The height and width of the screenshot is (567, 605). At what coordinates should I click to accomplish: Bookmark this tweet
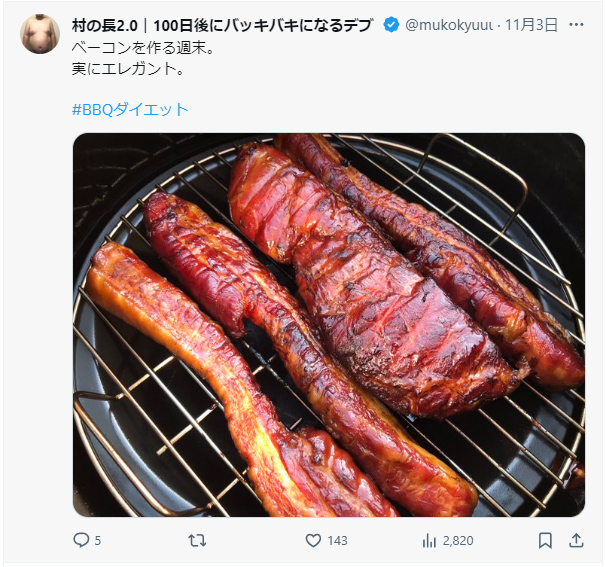click(545, 540)
